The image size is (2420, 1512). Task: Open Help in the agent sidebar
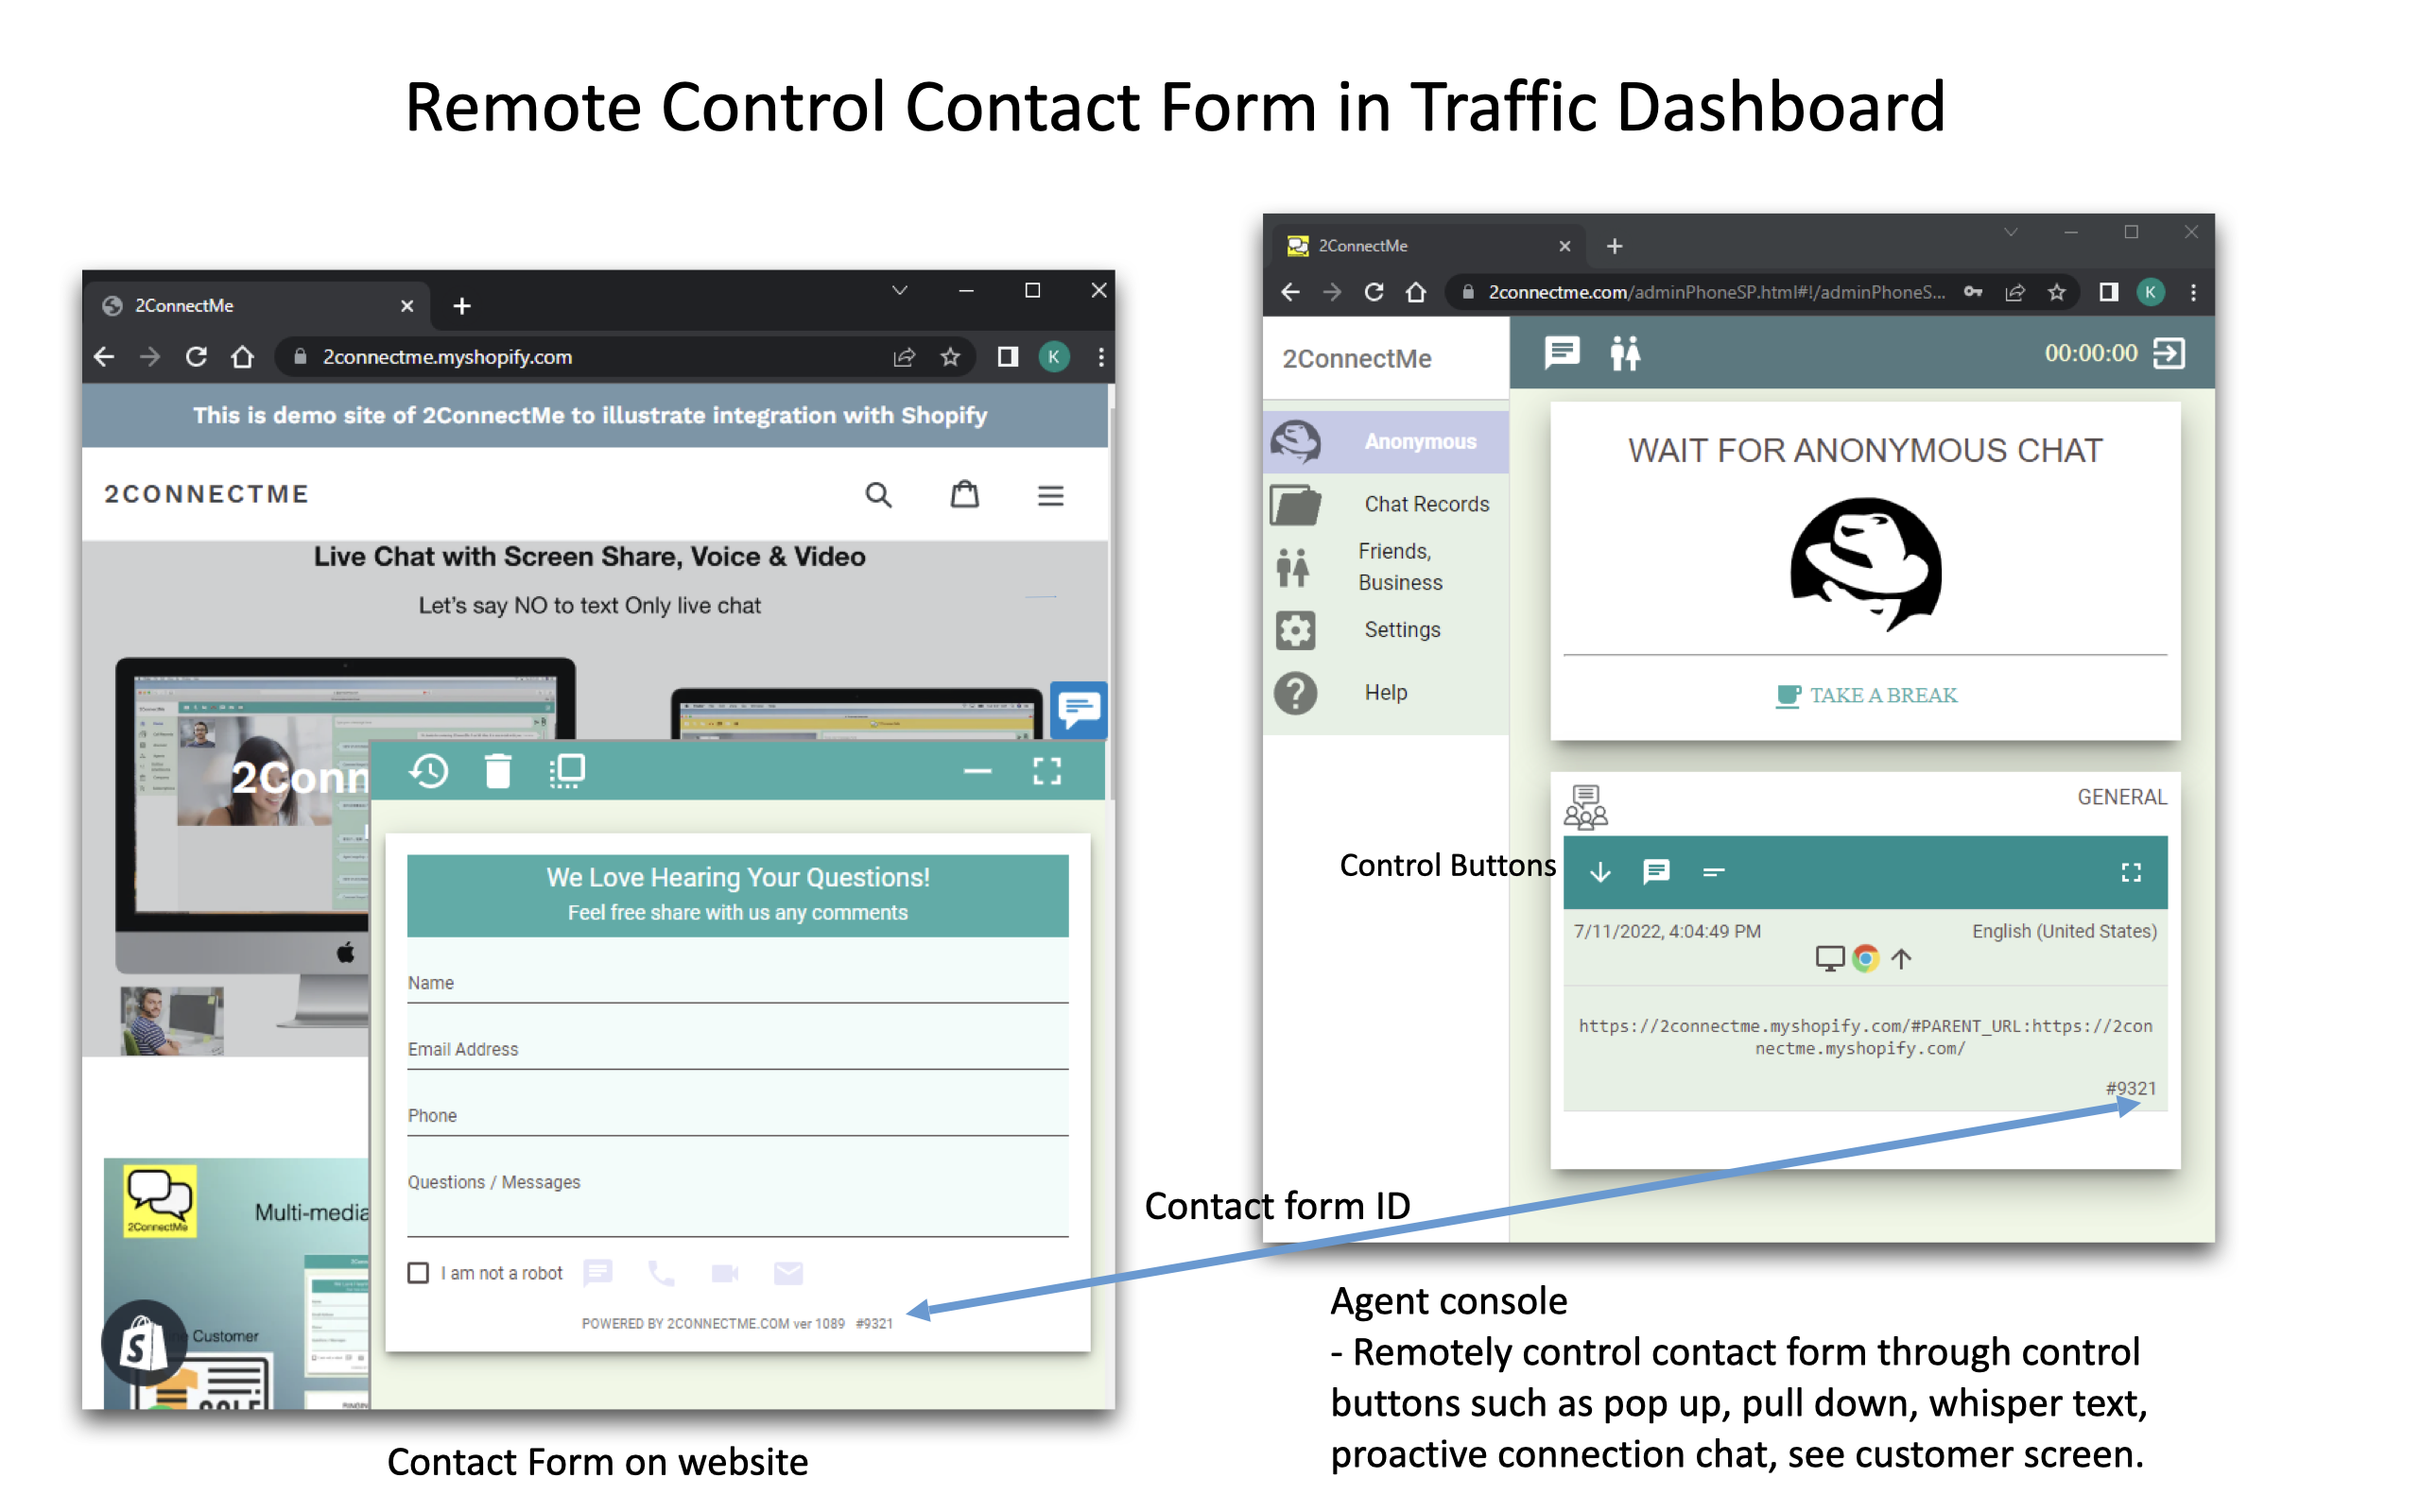click(x=1386, y=693)
